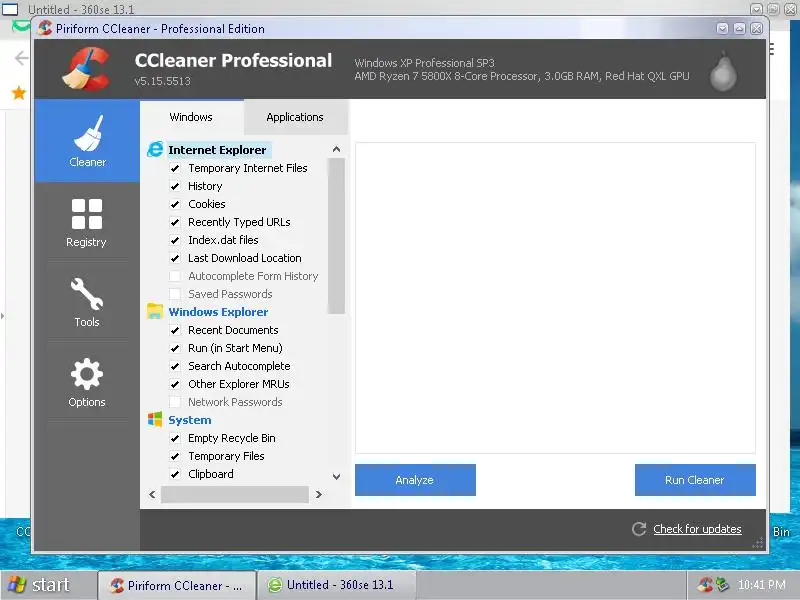Uncheck Other Explorer MRUs
Viewport: 800px width, 600px height.
tap(175, 384)
